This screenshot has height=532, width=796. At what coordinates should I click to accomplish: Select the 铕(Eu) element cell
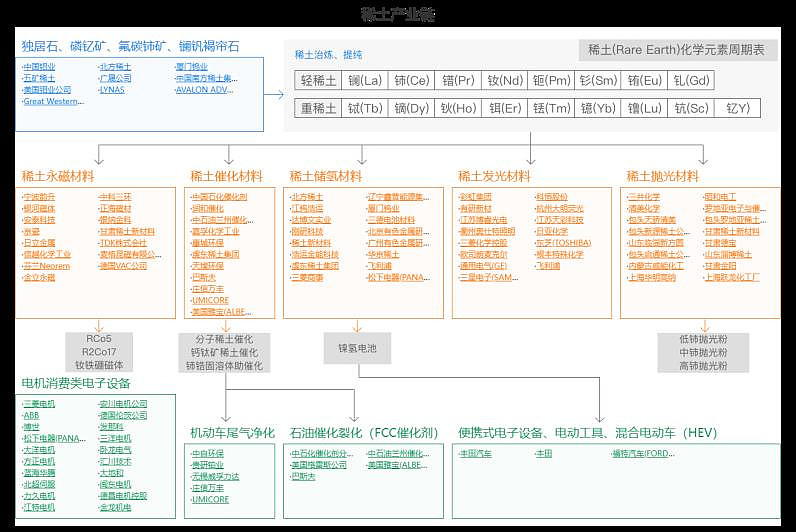(645, 80)
